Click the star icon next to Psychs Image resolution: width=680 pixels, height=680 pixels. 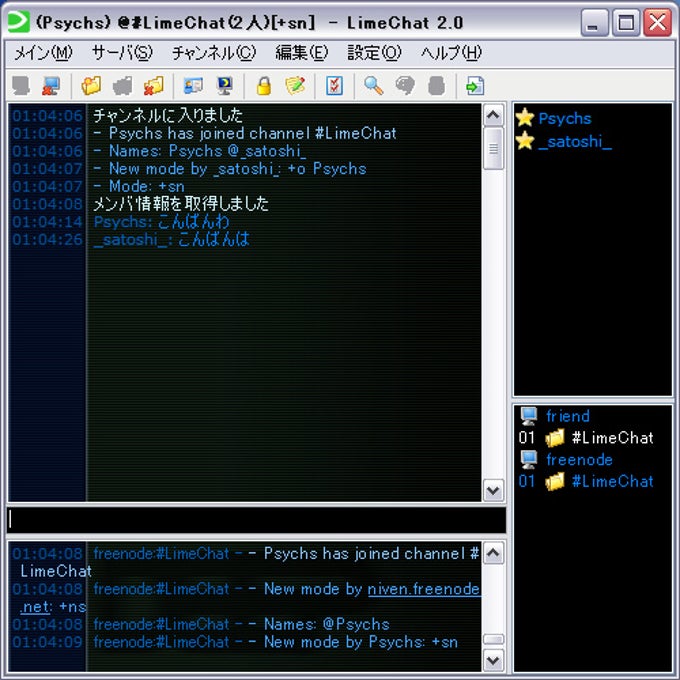[525, 118]
